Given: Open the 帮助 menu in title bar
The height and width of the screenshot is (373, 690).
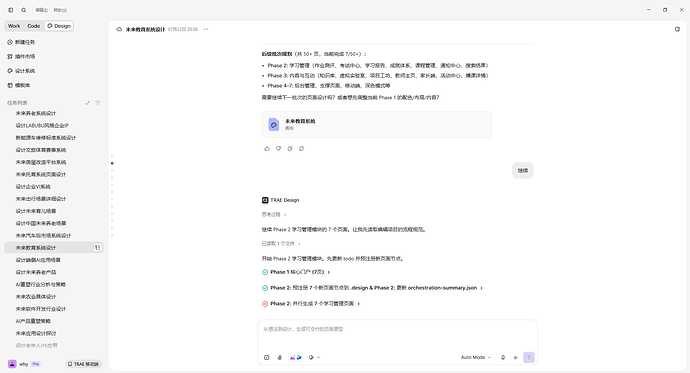Looking at the screenshot, I should tap(60, 10).
